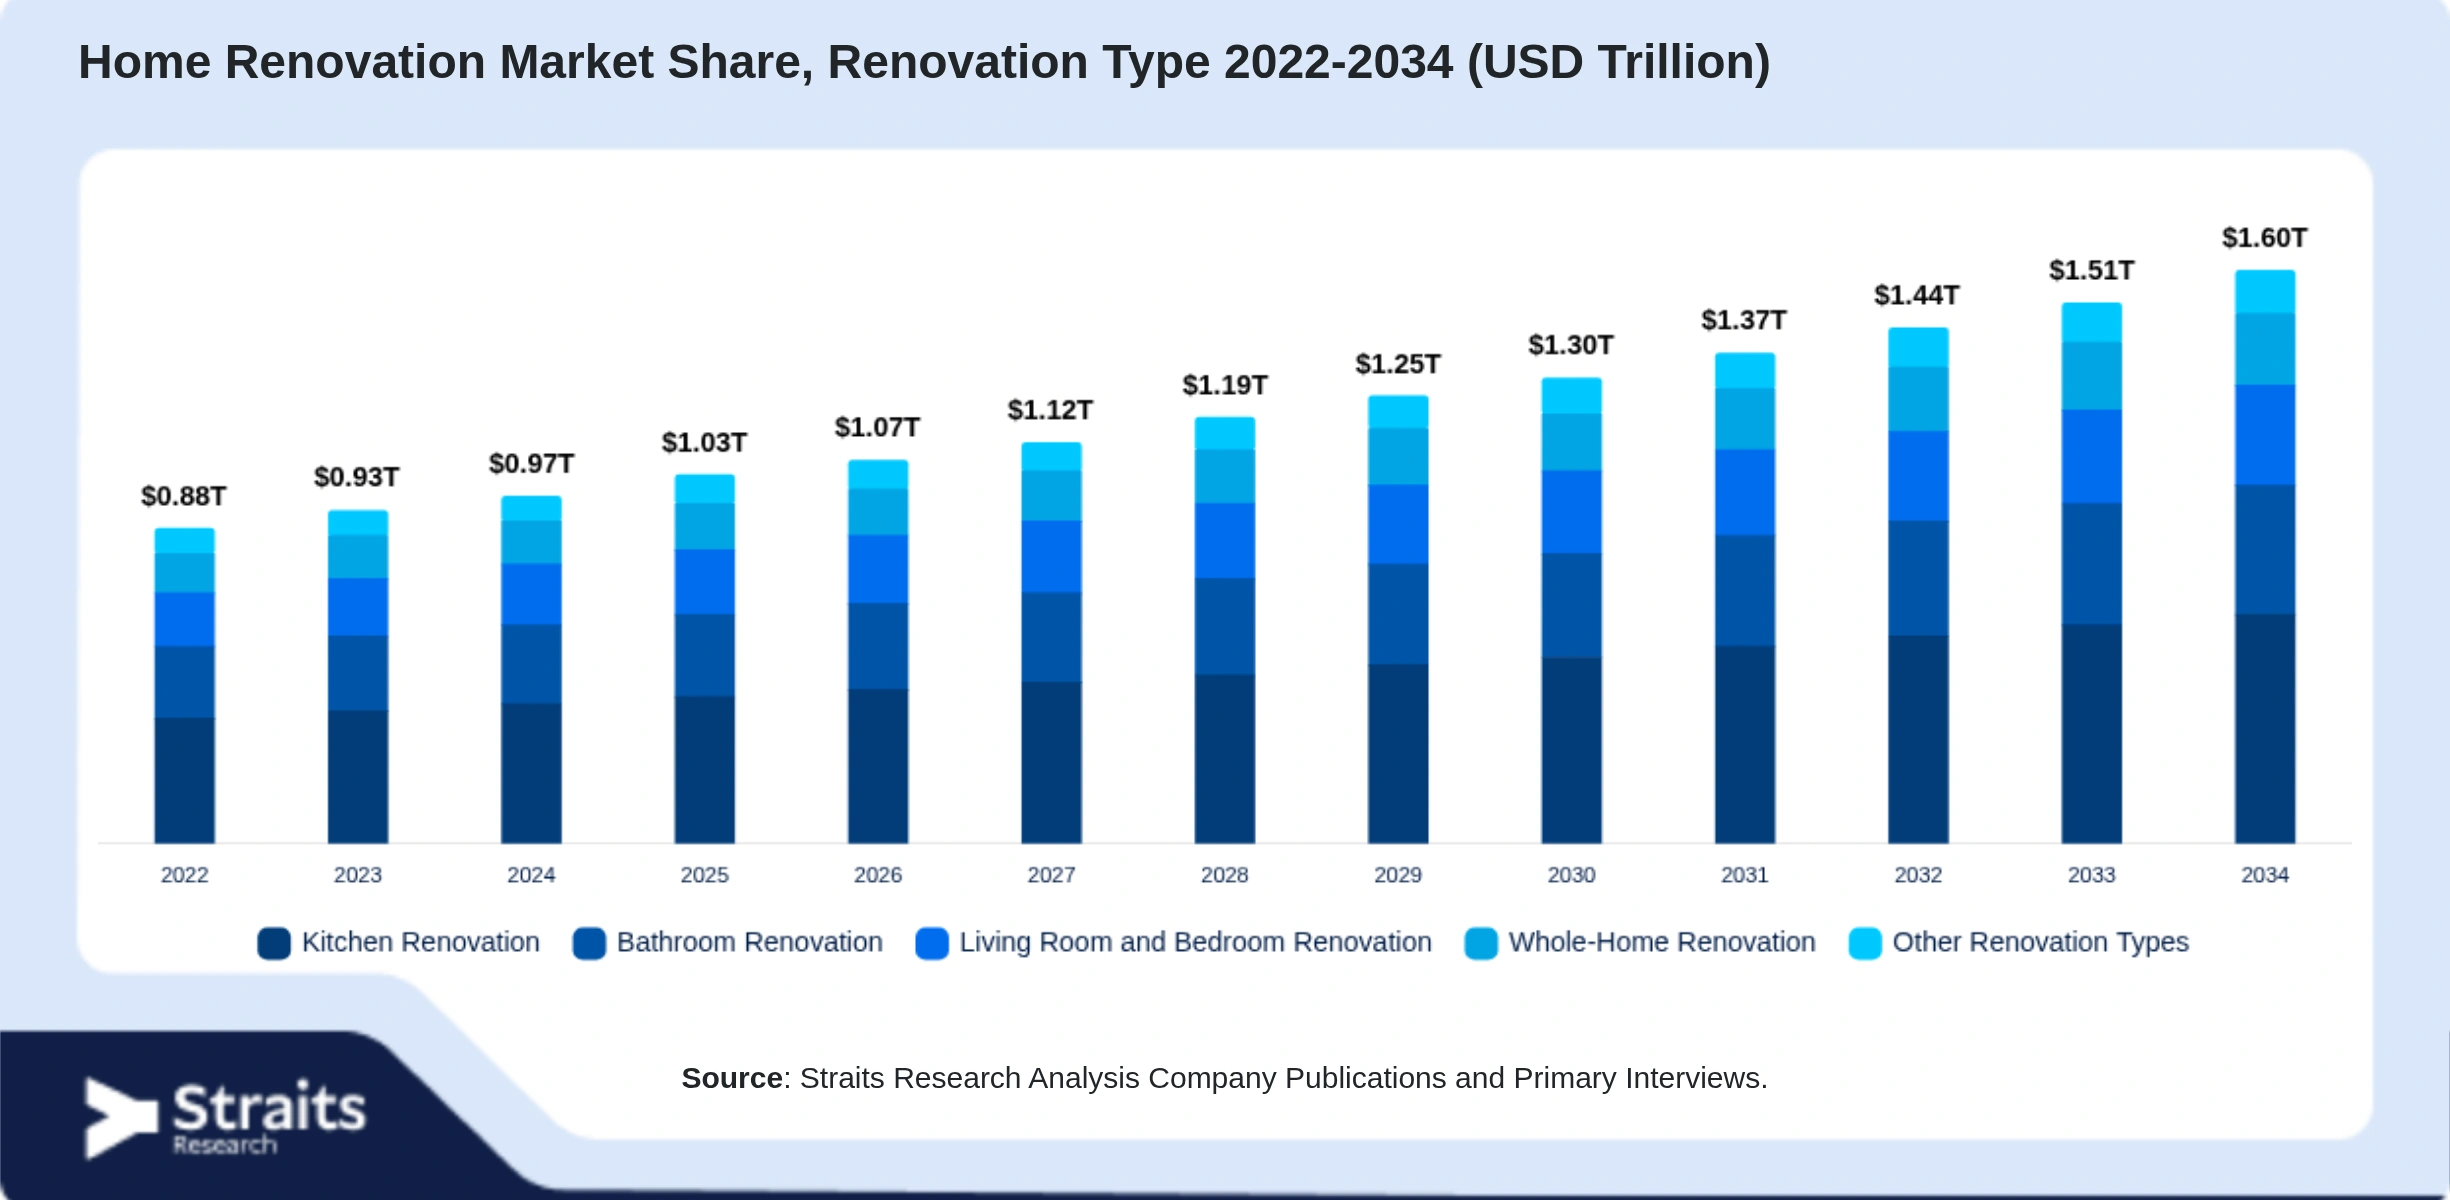This screenshot has width=2450, height=1200.
Task: Click the 2027 axis label
Action: [1051, 875]
